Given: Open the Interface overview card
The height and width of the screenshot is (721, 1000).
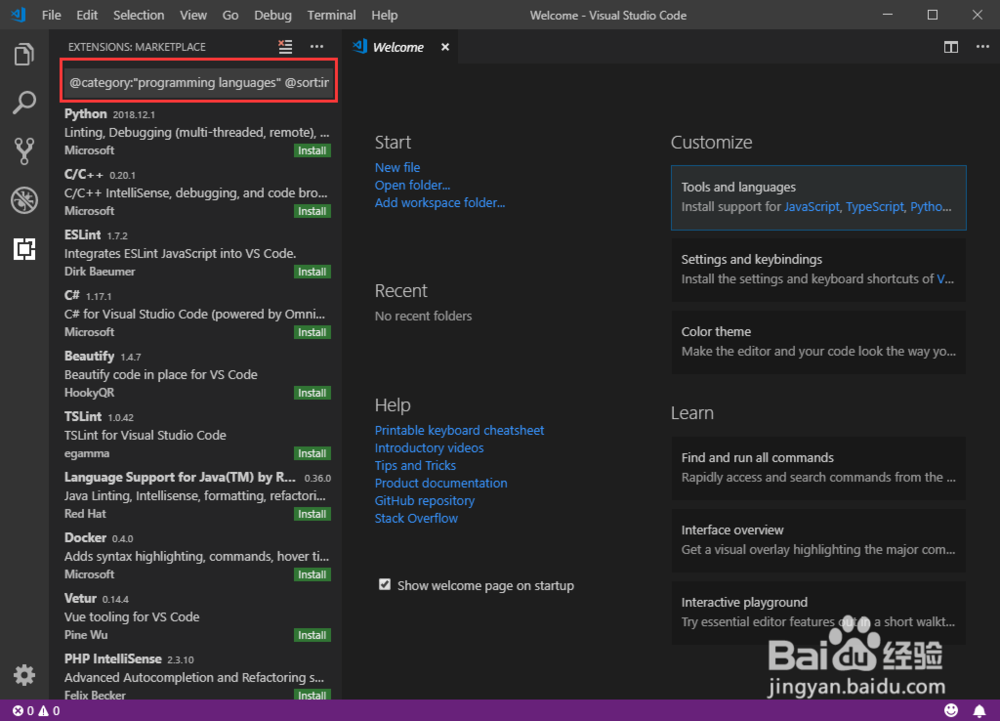Looking at the screenshot, I should (x=818, y=540).
